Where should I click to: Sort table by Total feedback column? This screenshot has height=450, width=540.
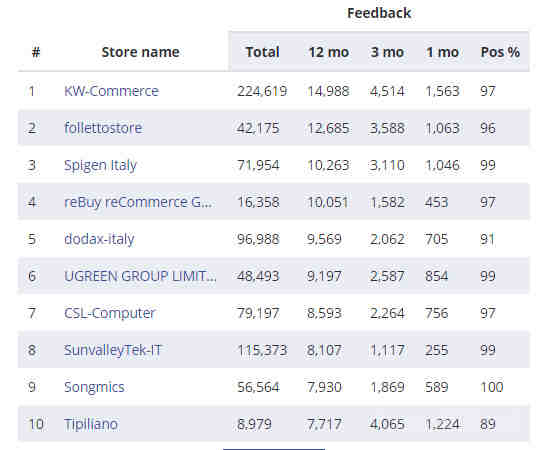(262, 52)
